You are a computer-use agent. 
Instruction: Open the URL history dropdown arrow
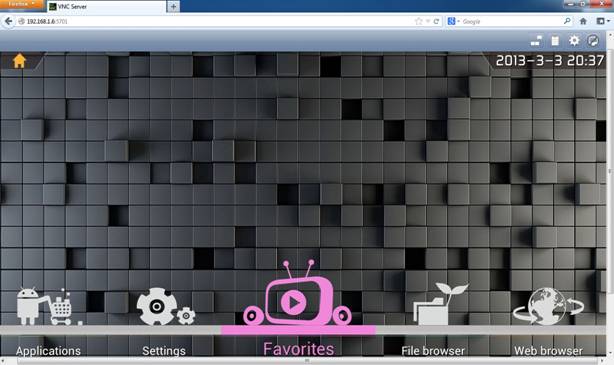point(428,21)
